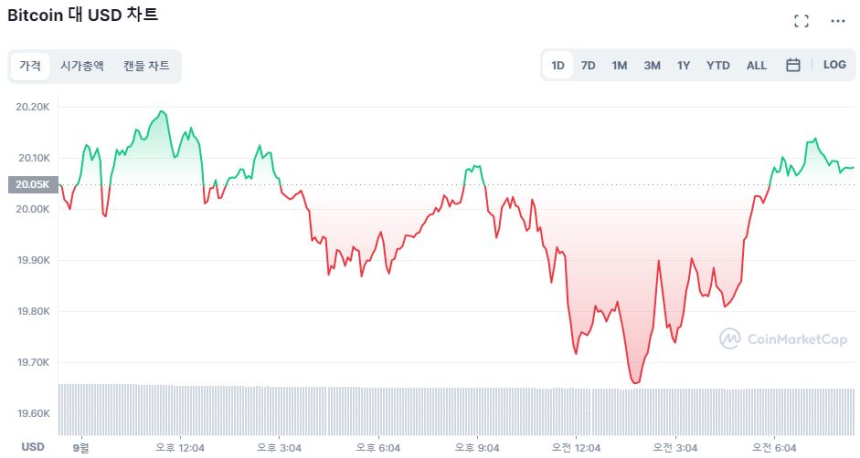The width and height of the screenshot is (860, 458).
Task: Open the calendar date range picker
Action: tap(793, 65)
